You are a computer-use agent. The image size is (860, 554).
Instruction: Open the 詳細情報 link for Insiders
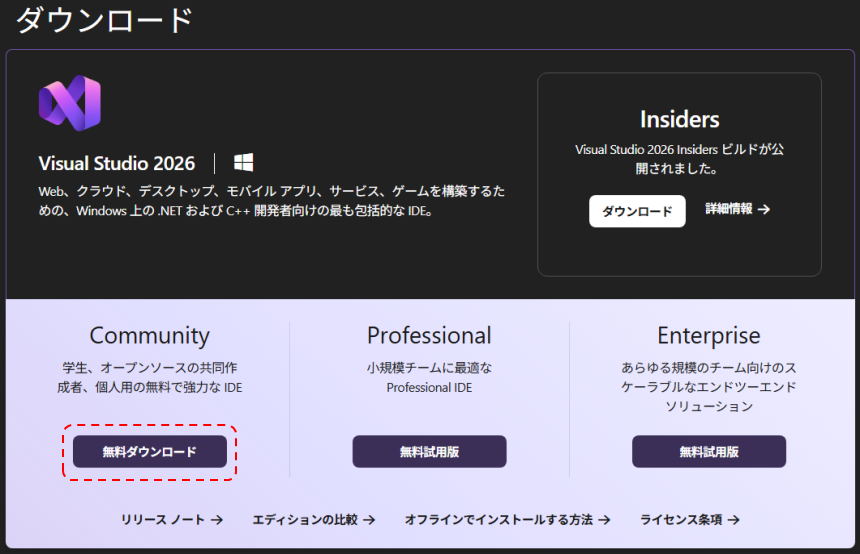click(737, 209)
